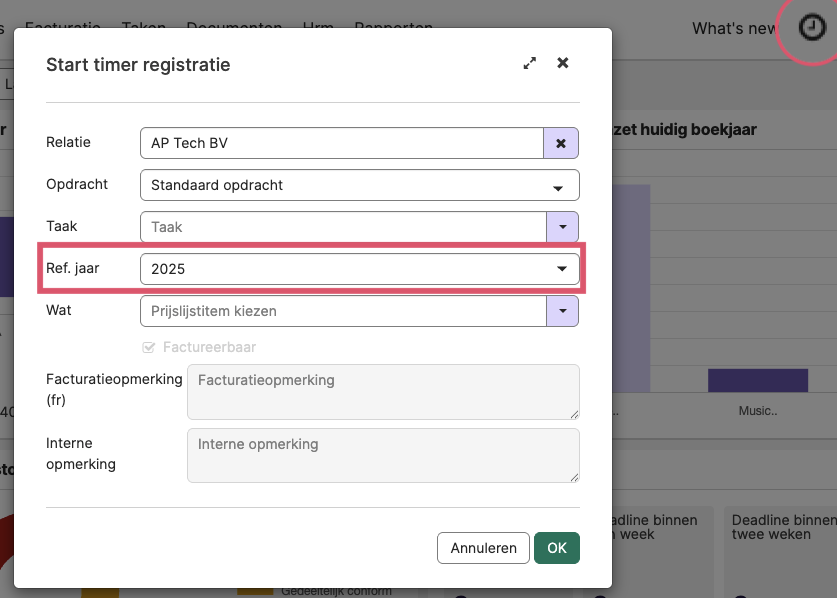Open the Taak dropdown arrow
837x598 pixels.
click(x=562, y=227)
